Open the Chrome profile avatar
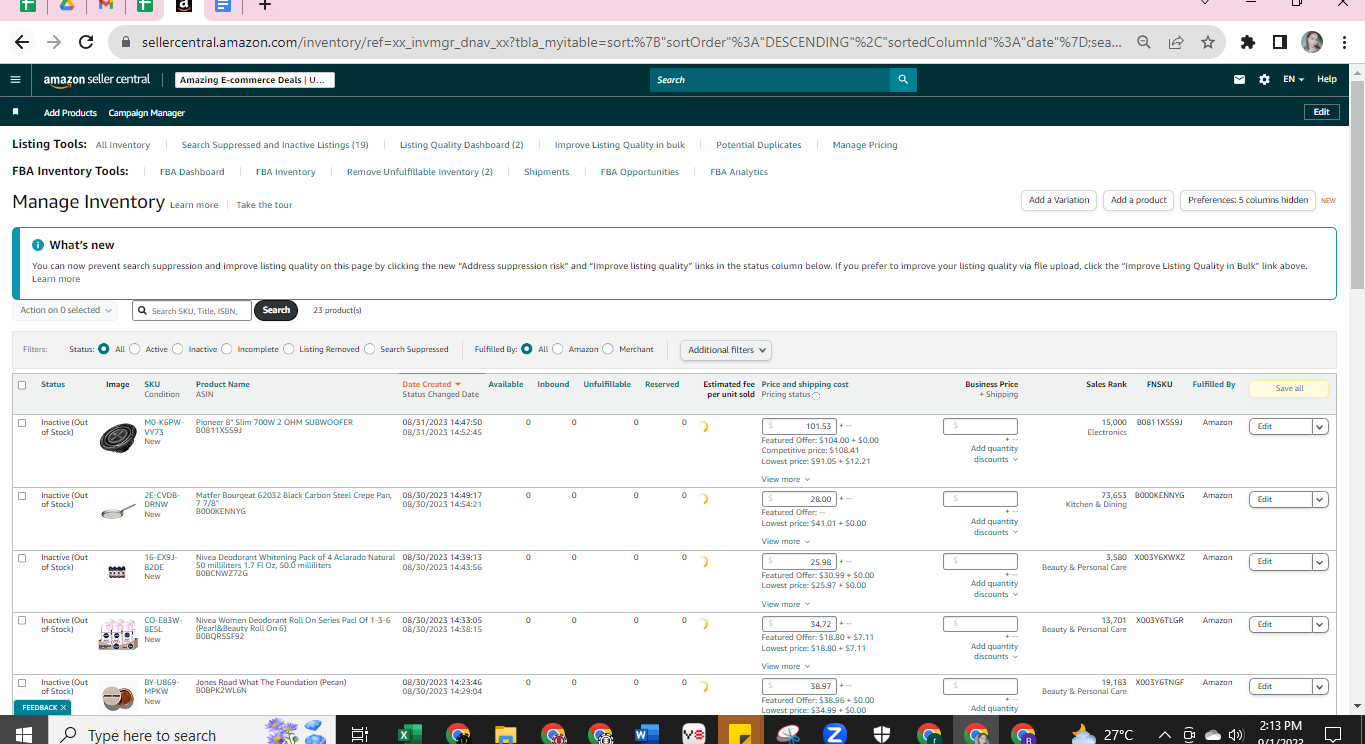The width and height of the screenshot is (1365, 744). [1312, 42]
